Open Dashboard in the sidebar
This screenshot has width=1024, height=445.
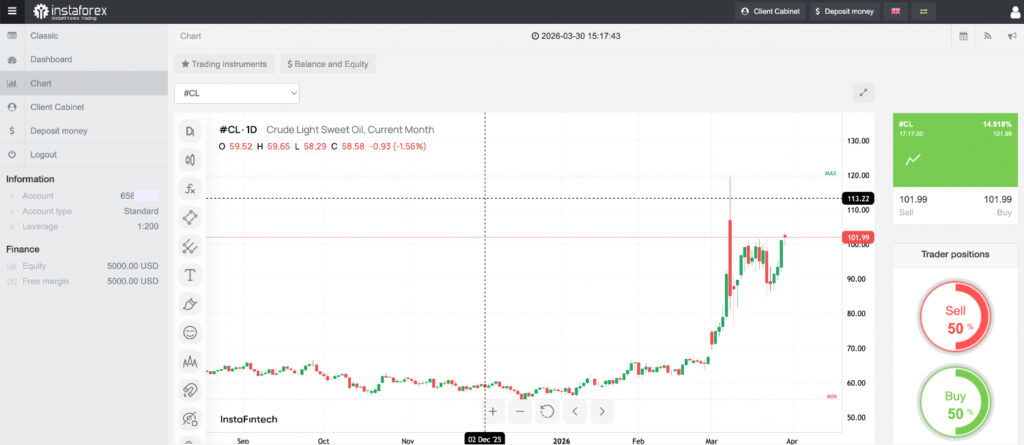(84, 59)
